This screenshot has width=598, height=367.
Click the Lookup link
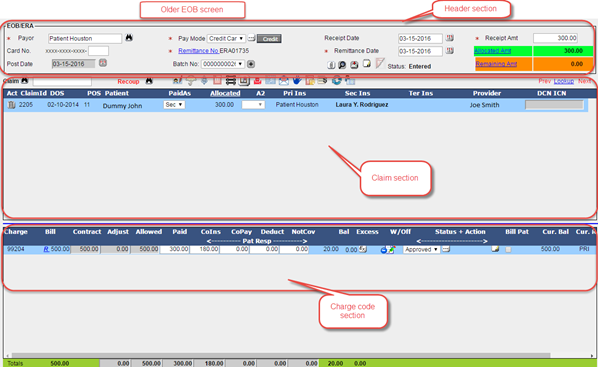[564, 81]
